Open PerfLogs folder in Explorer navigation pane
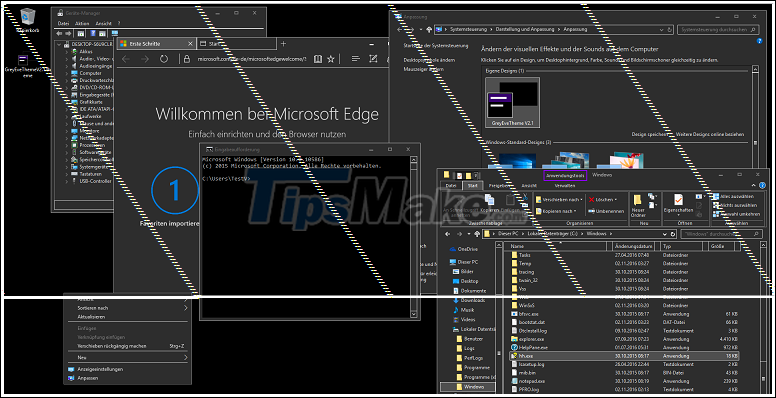 471,358
